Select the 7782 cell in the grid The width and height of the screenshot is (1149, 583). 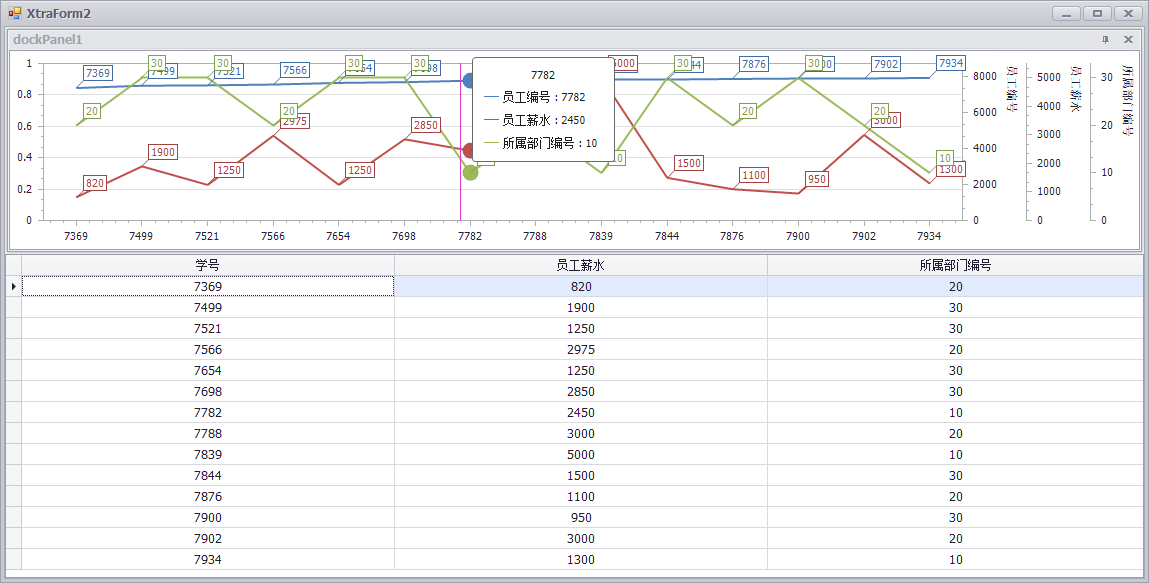click(208, 412)
